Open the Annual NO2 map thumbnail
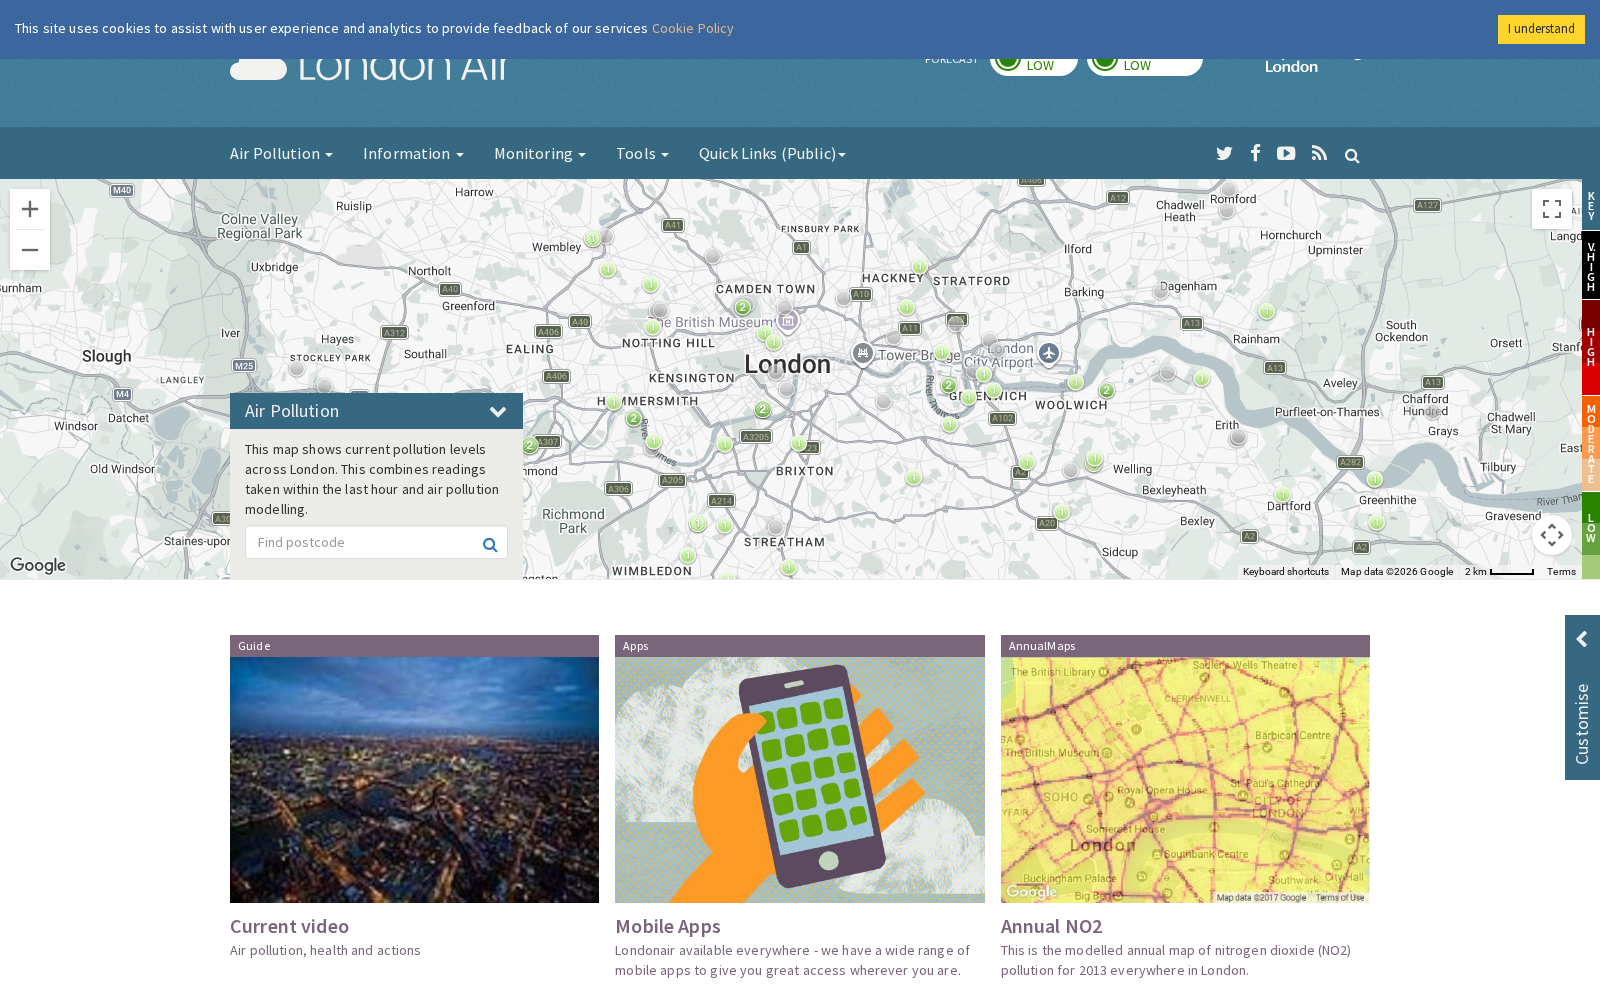The height and width of the screenshot is (1000, 1600). (1185, 780)
